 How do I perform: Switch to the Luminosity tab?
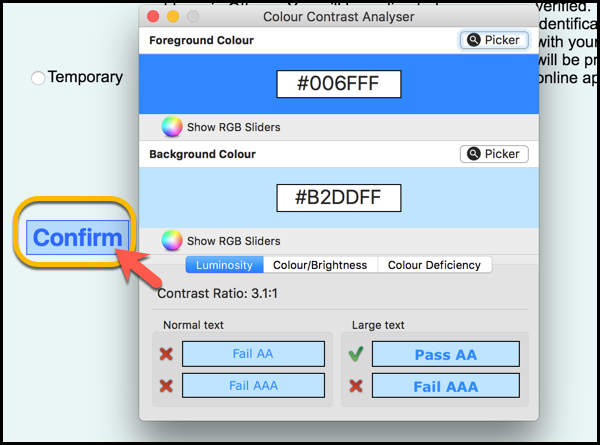(x=224, y=265)
